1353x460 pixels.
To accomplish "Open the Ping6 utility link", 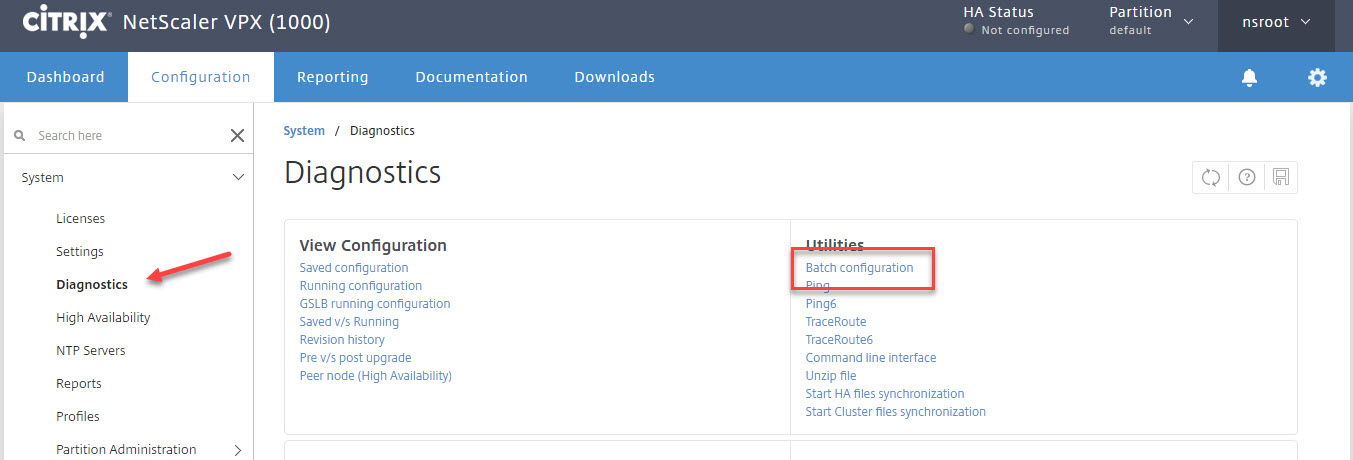I will click(x=821, y=304).
